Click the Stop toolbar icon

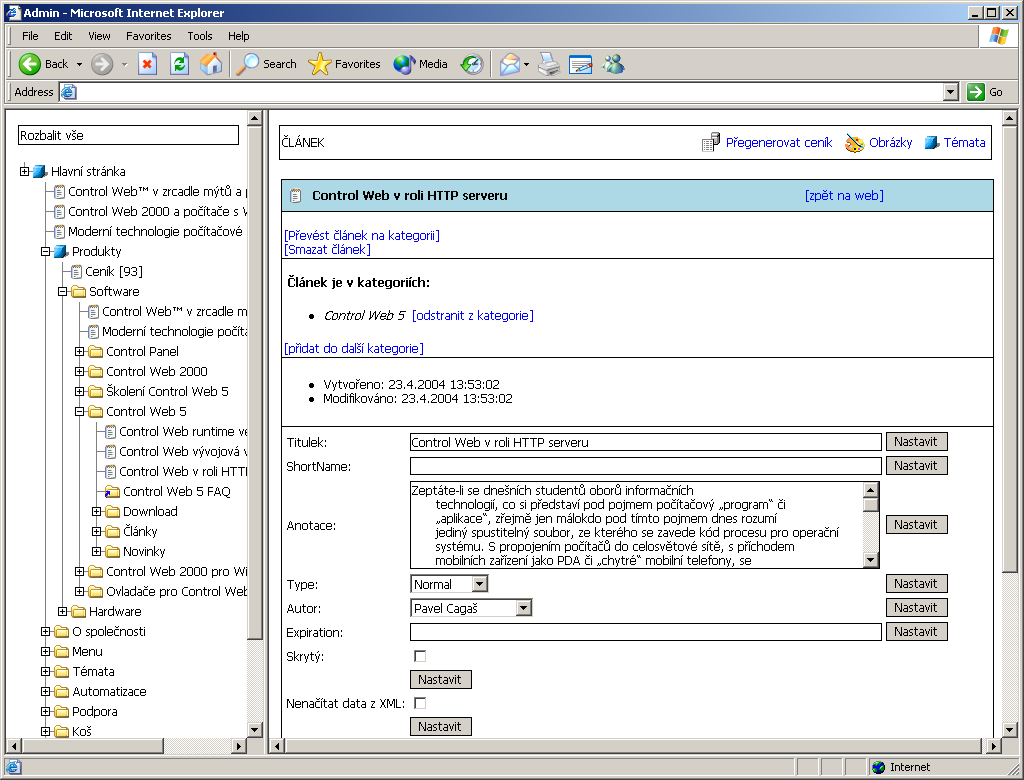(148, 64)
